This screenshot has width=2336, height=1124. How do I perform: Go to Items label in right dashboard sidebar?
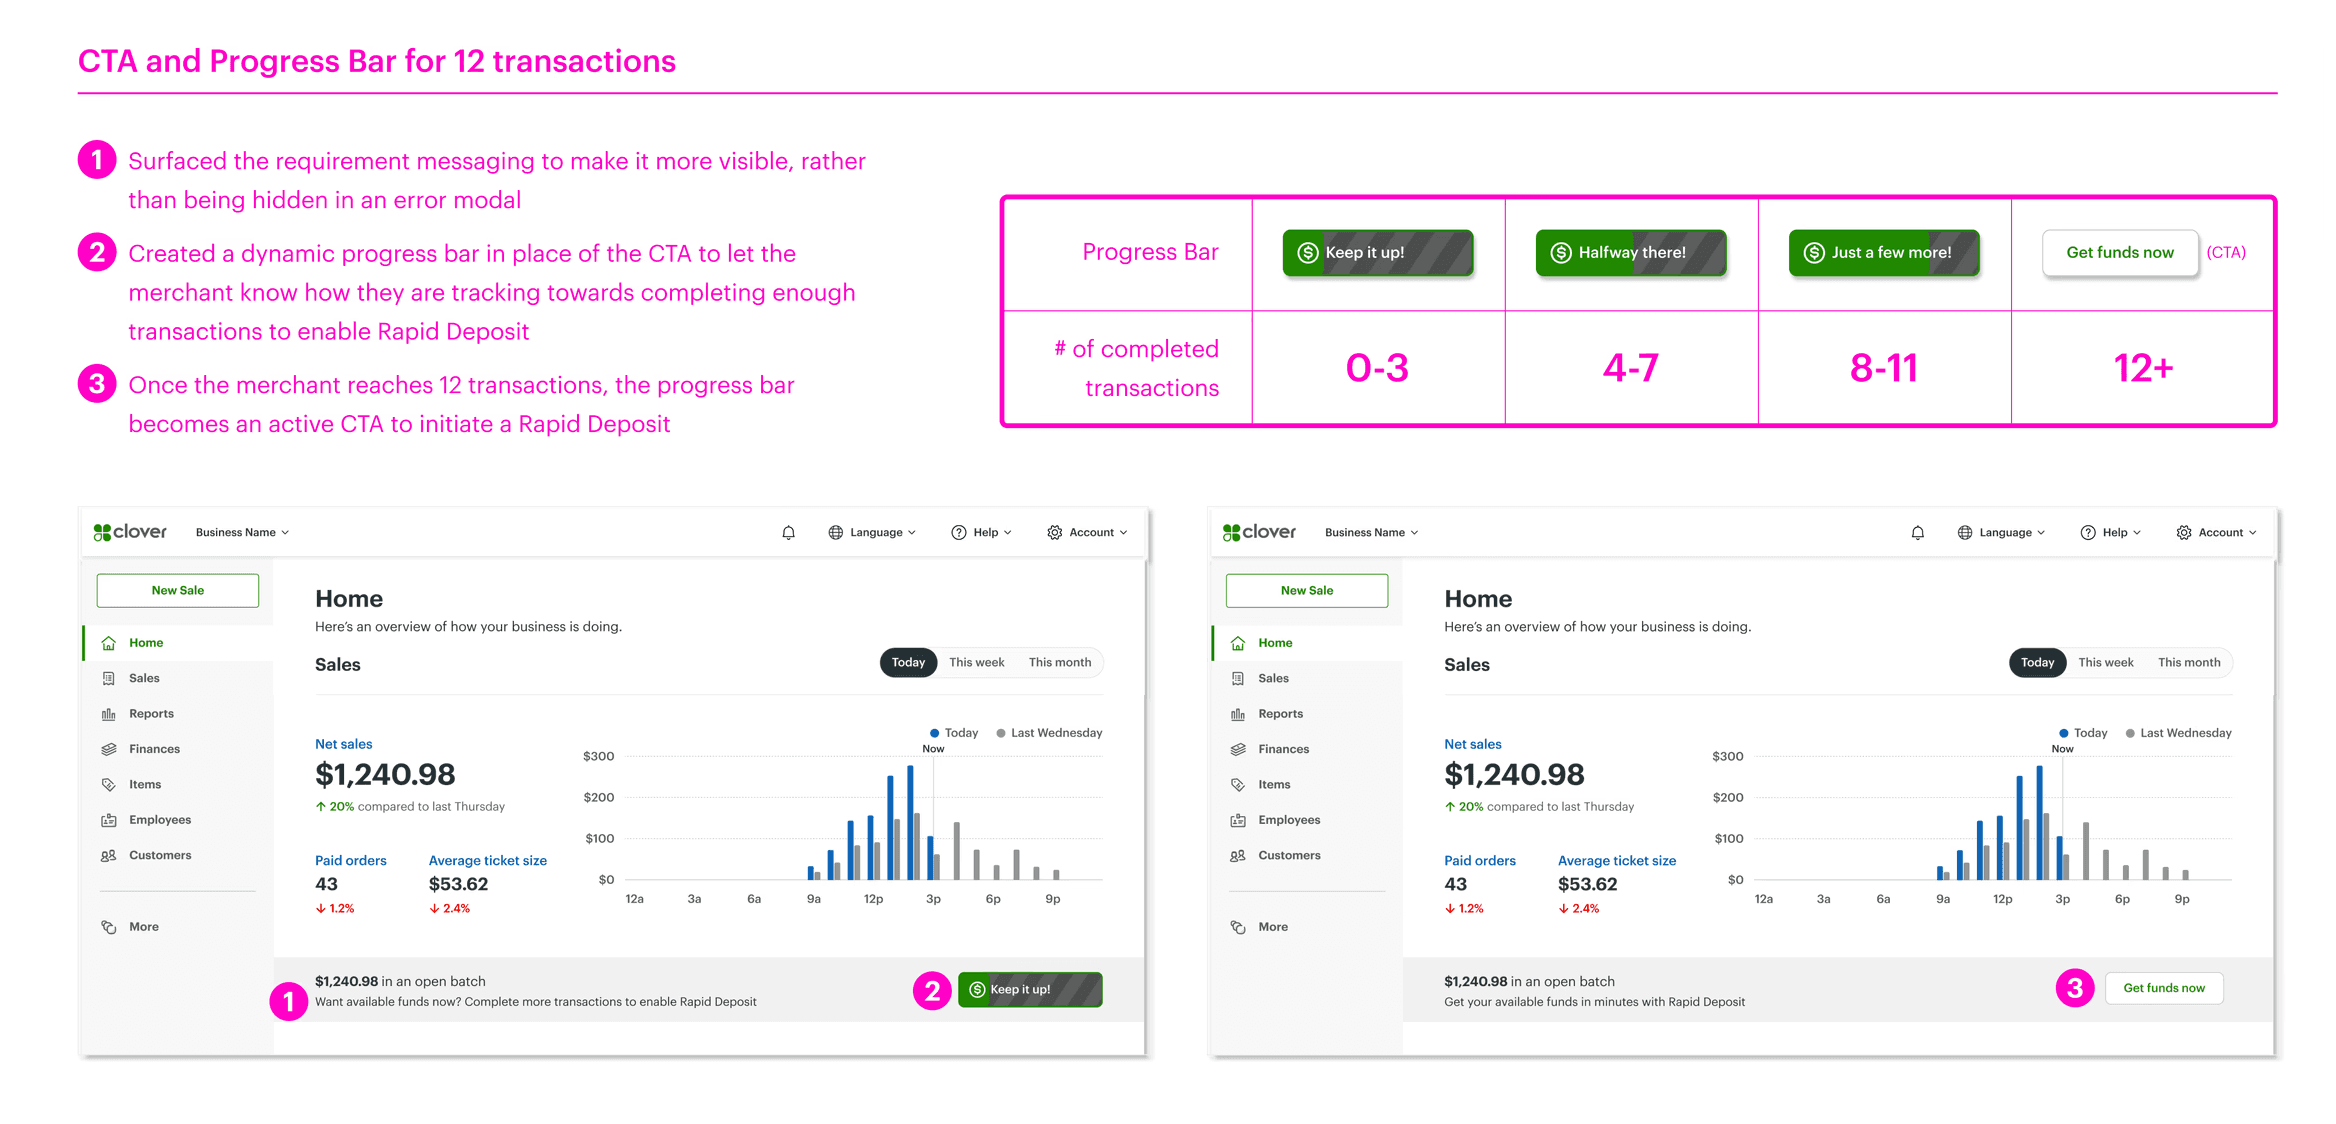[x=1274, y=785]
